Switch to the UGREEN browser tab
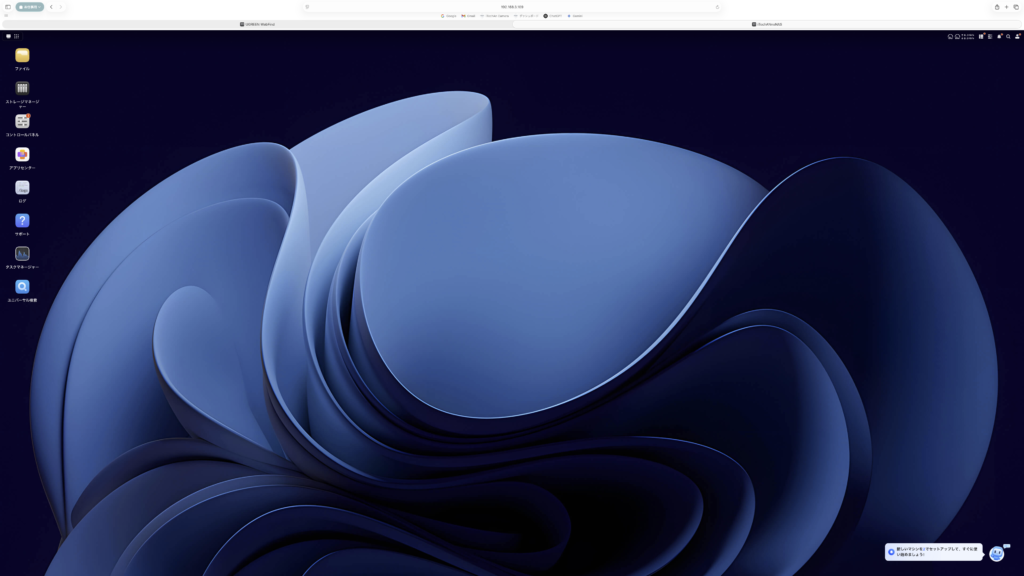Image resolution: width=1024 pixels, height=576 pixels. [x=258, y=24]
